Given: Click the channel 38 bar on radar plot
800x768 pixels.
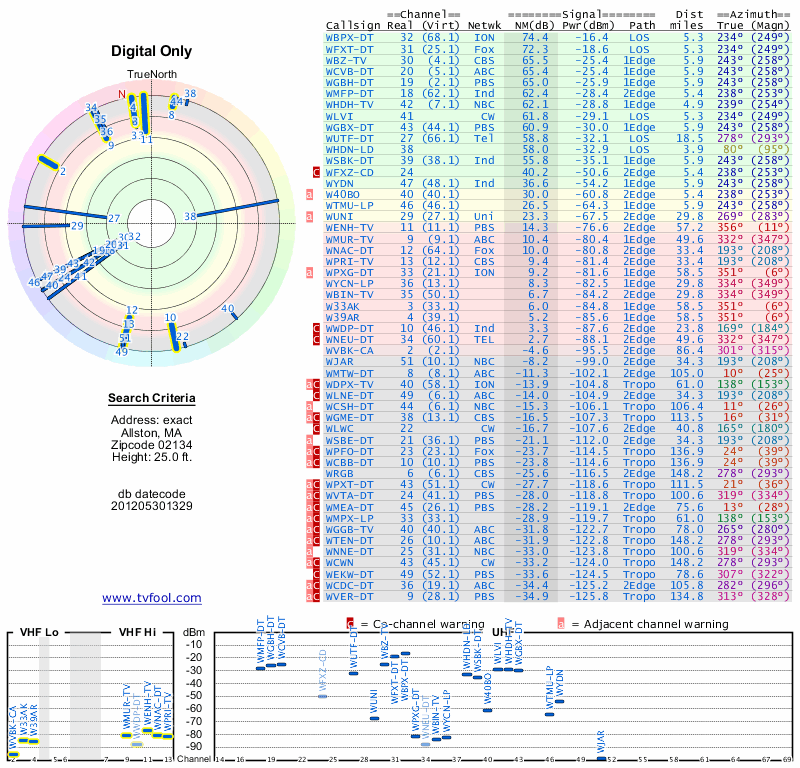Looking at the screenshot, I should pos(238,208).
